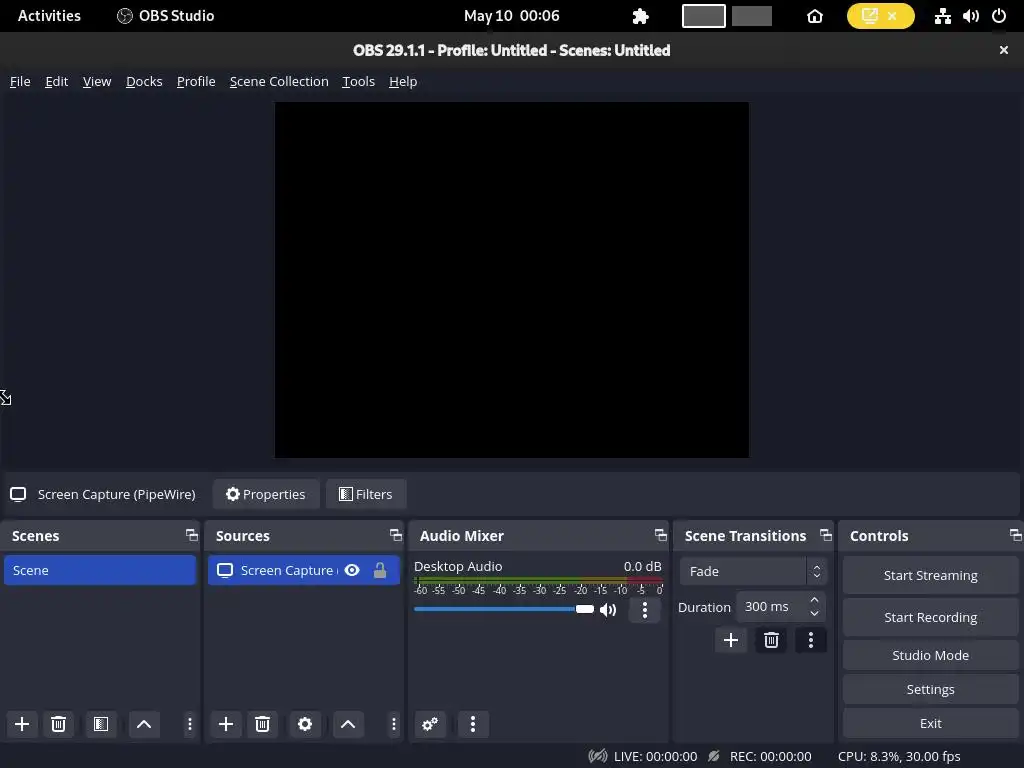Open the power menu icon
Screen dimensions: 1024x768
(999, 16)
